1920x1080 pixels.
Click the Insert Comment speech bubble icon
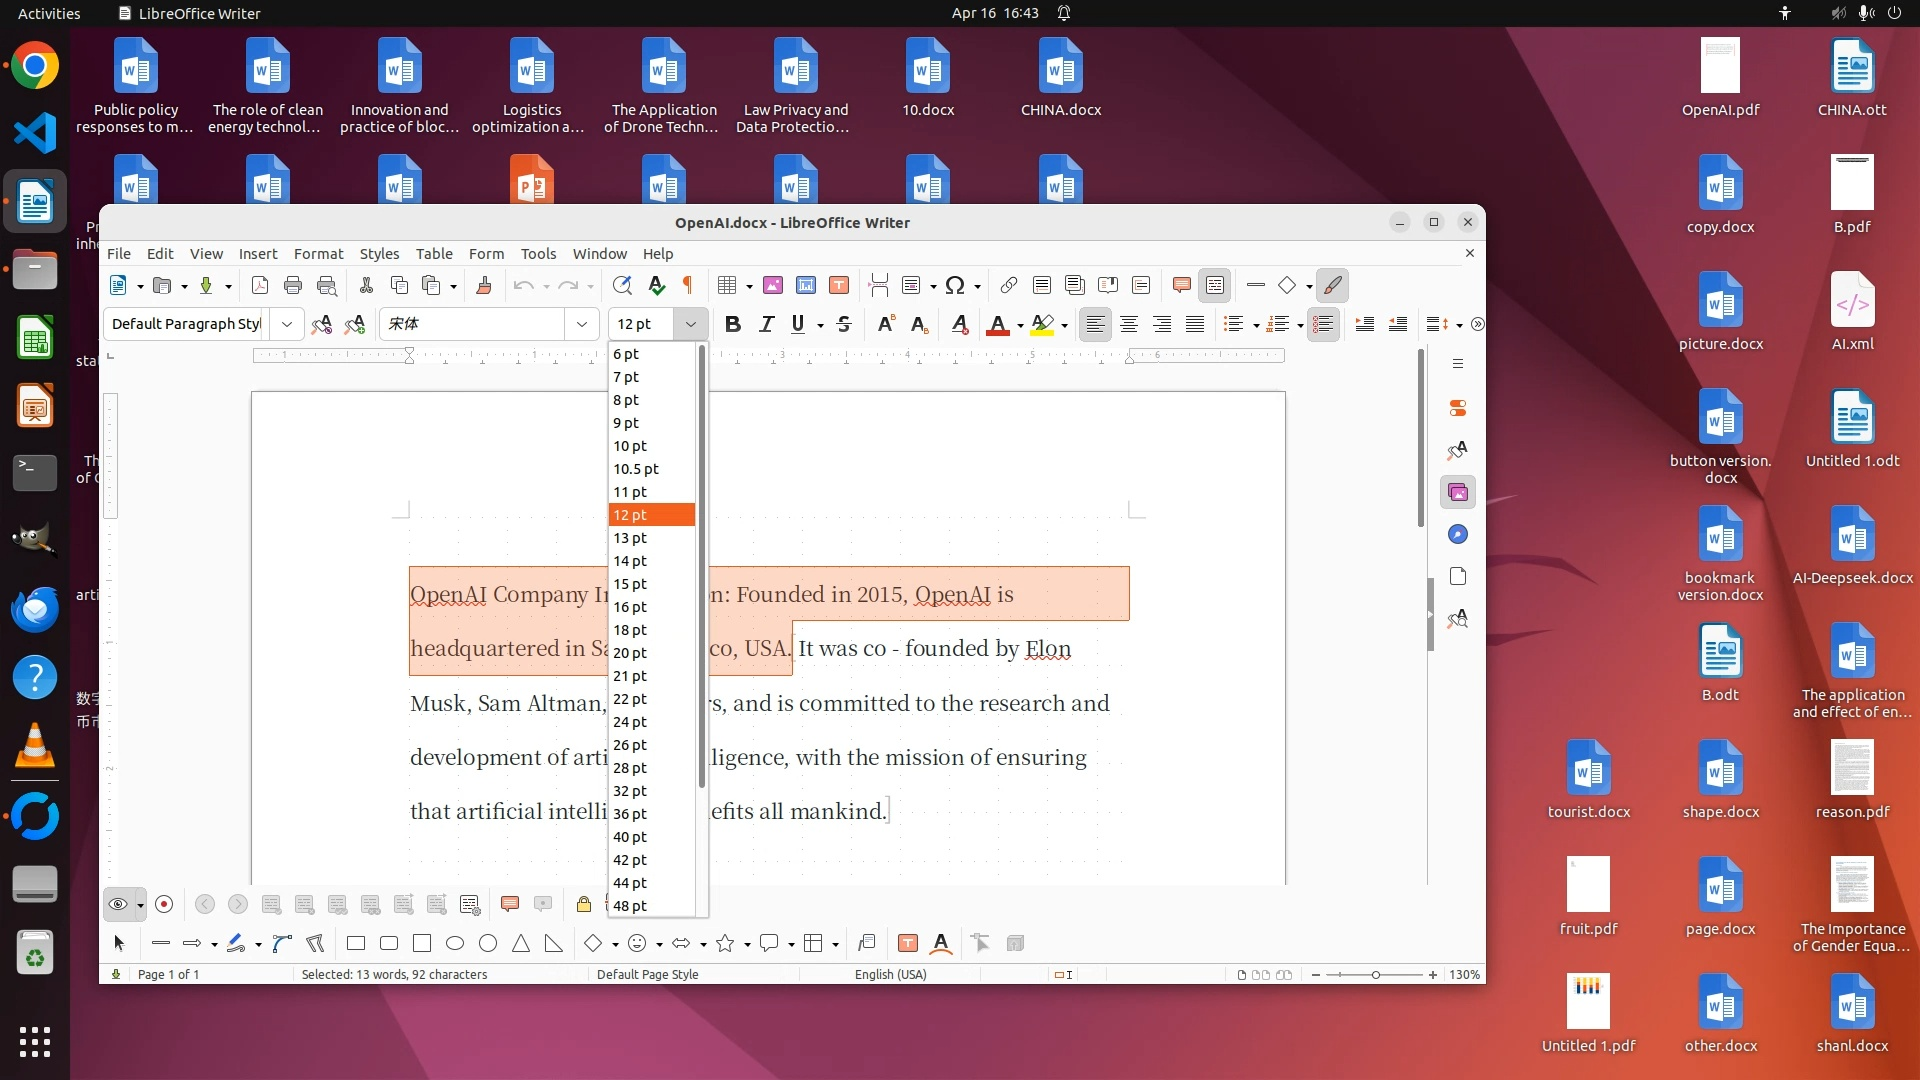pyautogui.click(x=1181, y=286)
